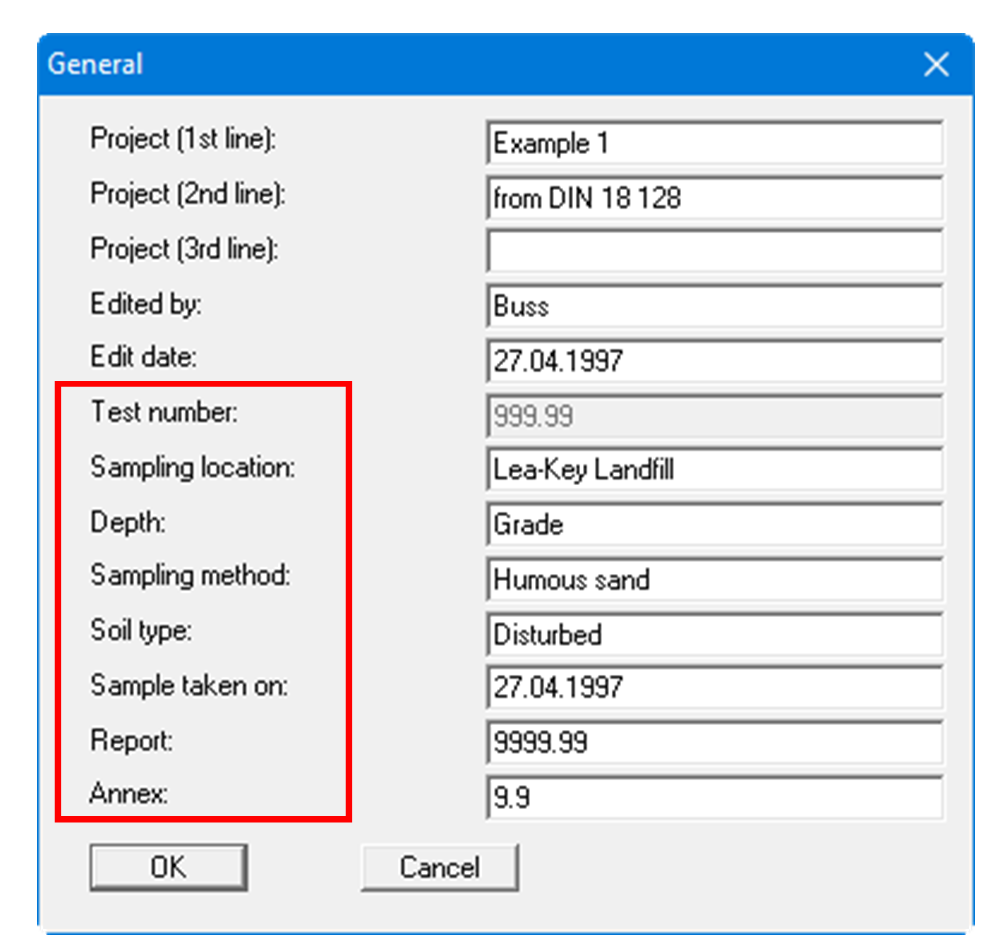This screenshot has height=952, width=1000.
Task: Click the Soil type input field
Action: pos(714,634)
